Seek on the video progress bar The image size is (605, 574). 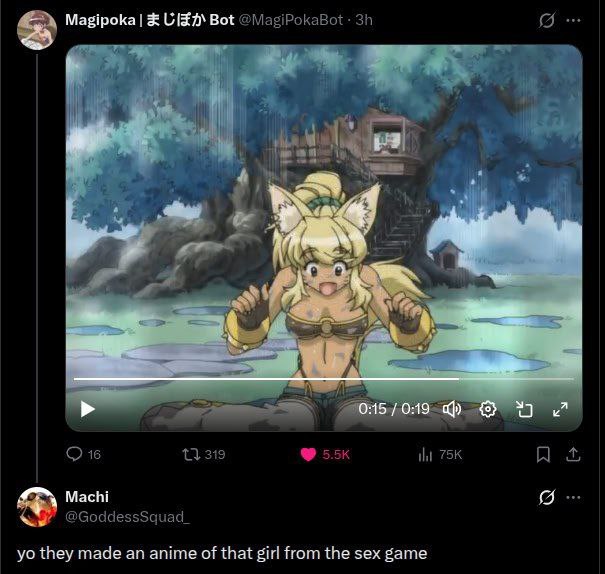pyautogui.click(x=323, y=379)
